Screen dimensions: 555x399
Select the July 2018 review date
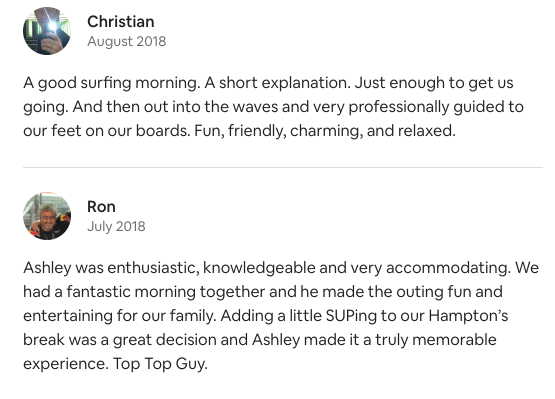[116, 226]
